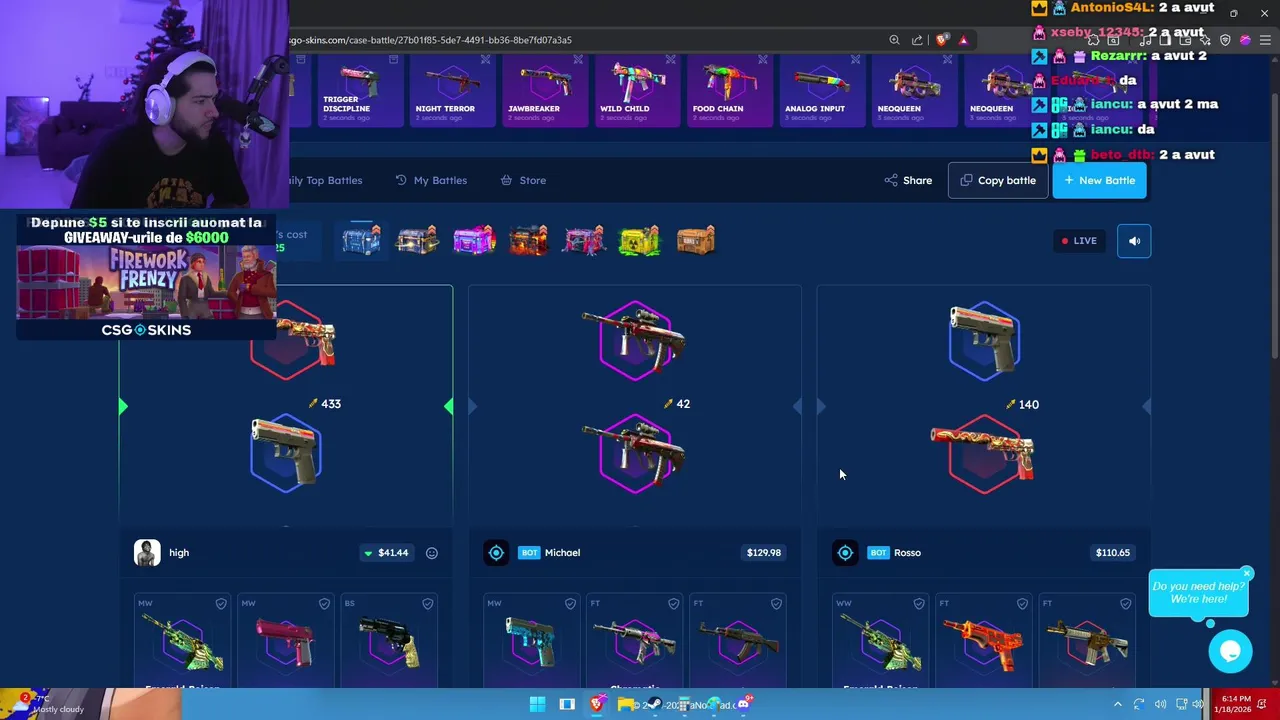Toggle the battle sound speaker button
This screenshot has height=720, width=1280.
coord(1134,241)
